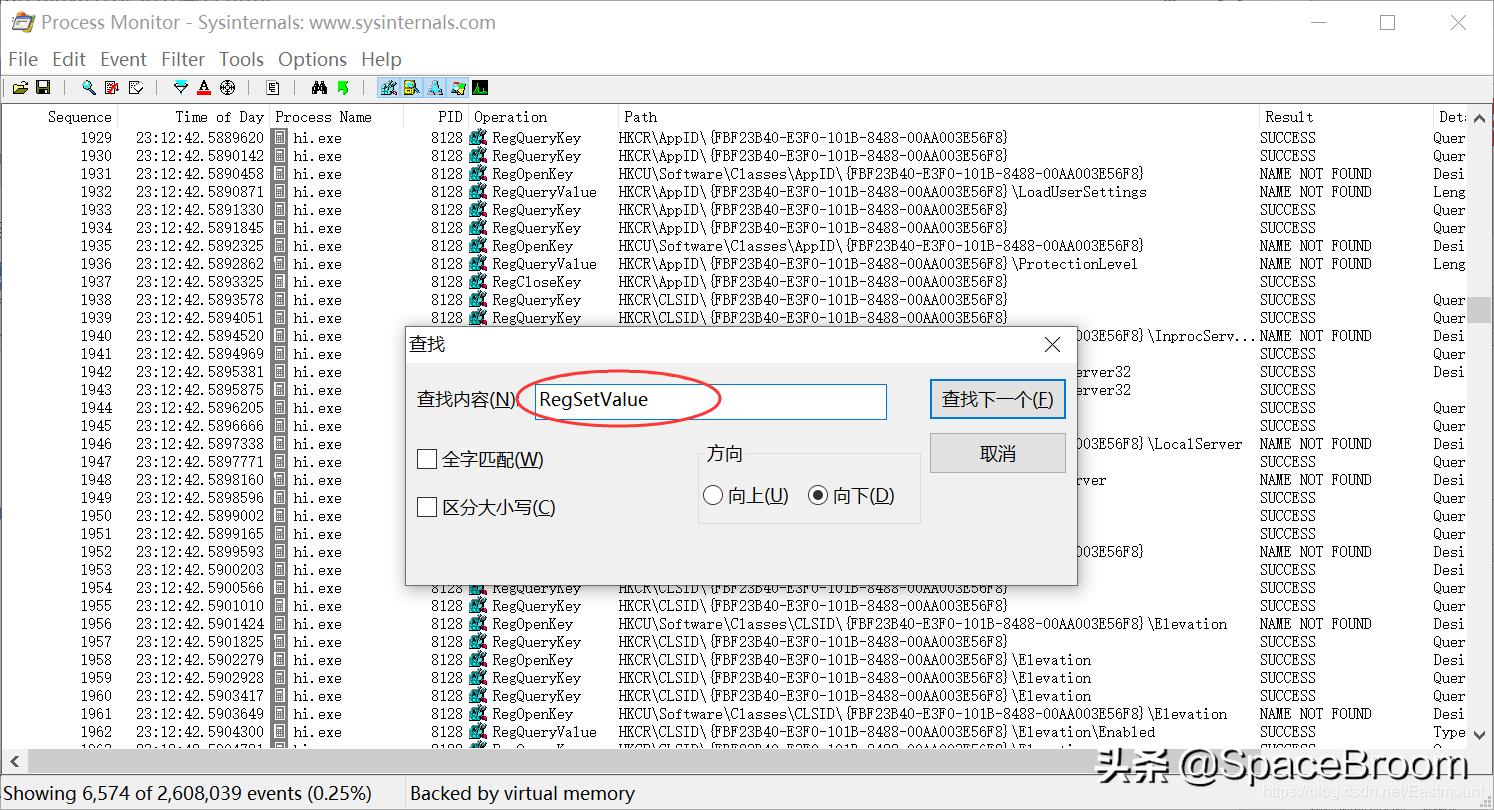Click the RegCloseKey operation in row 1937

click(x=536, y=282)
